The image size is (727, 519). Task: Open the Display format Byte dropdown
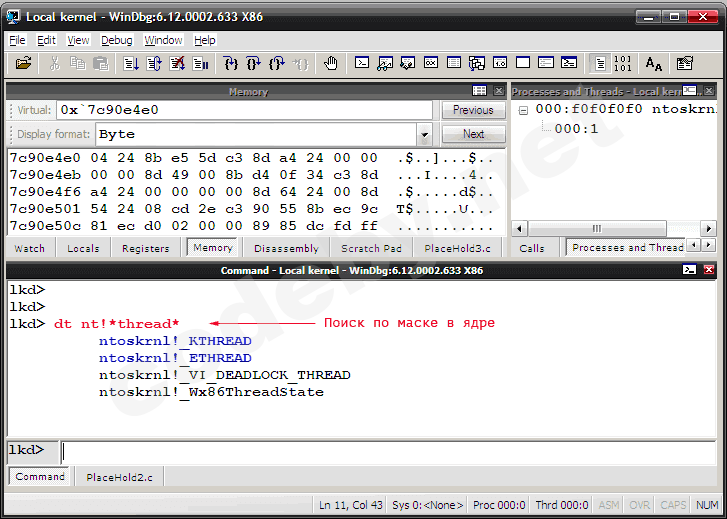pyautogui.click(x=424, y=135)
